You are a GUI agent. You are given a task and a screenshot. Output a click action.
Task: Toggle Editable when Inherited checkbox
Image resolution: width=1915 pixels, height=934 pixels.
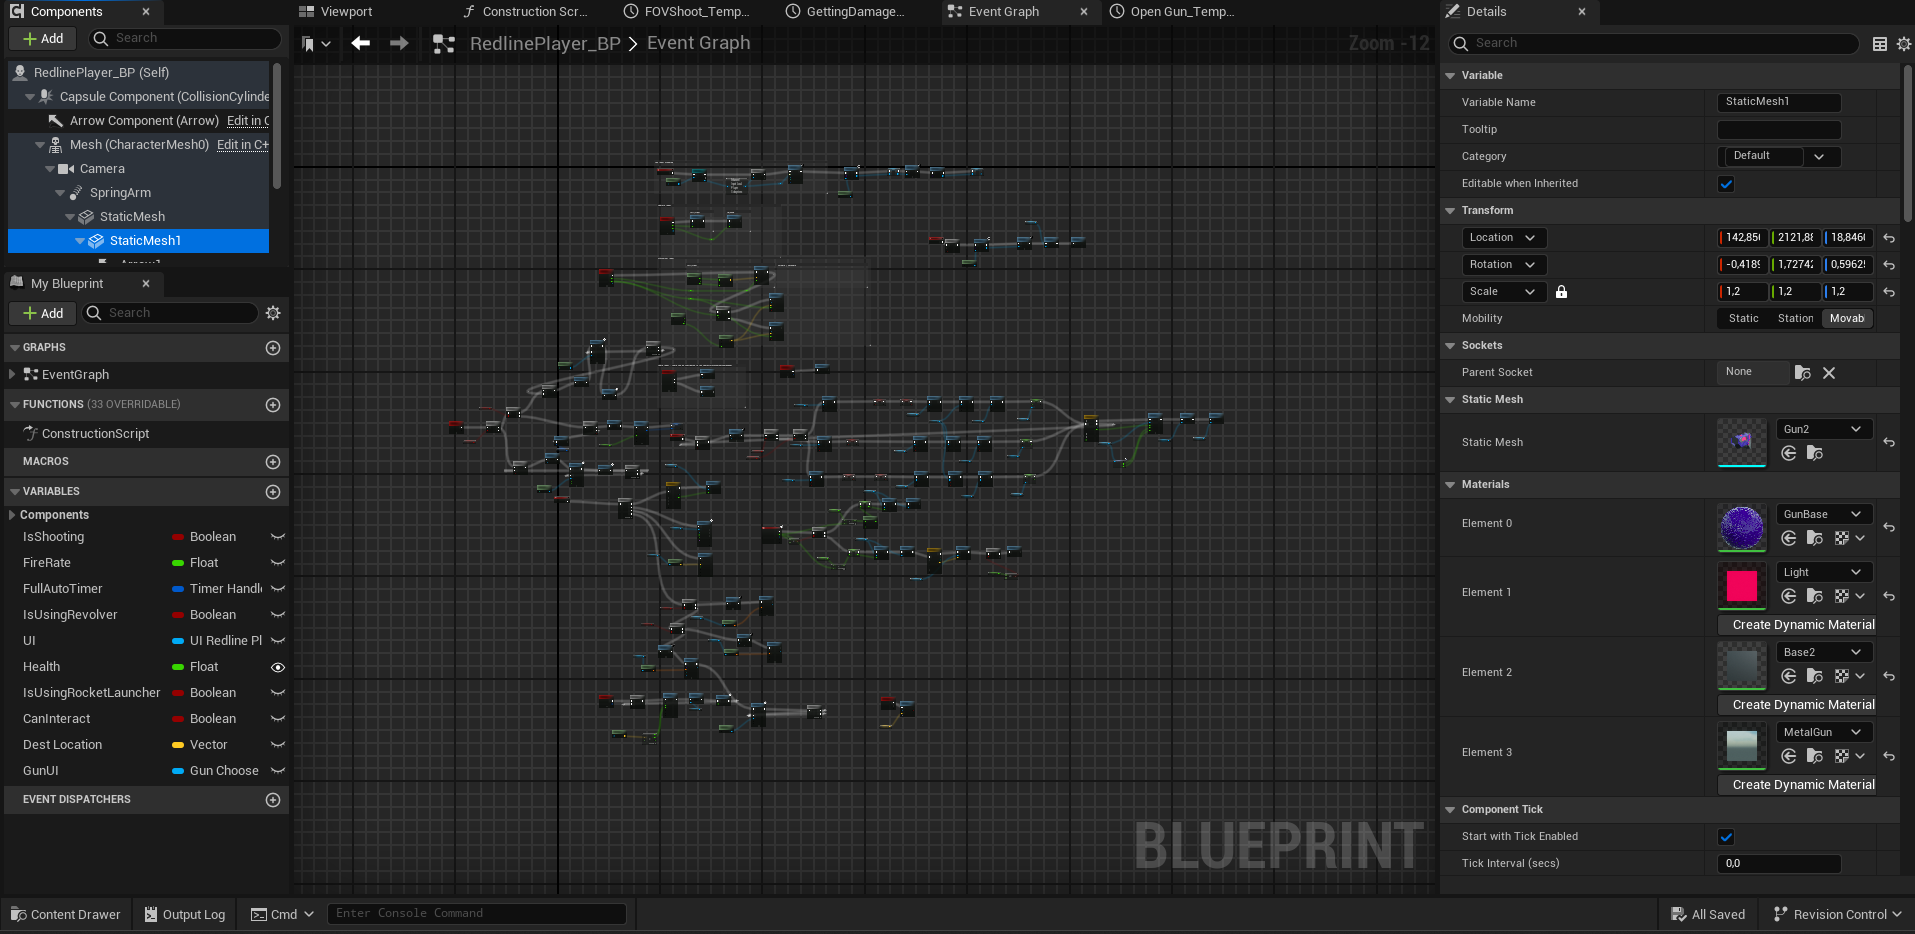coord(1726,184)
